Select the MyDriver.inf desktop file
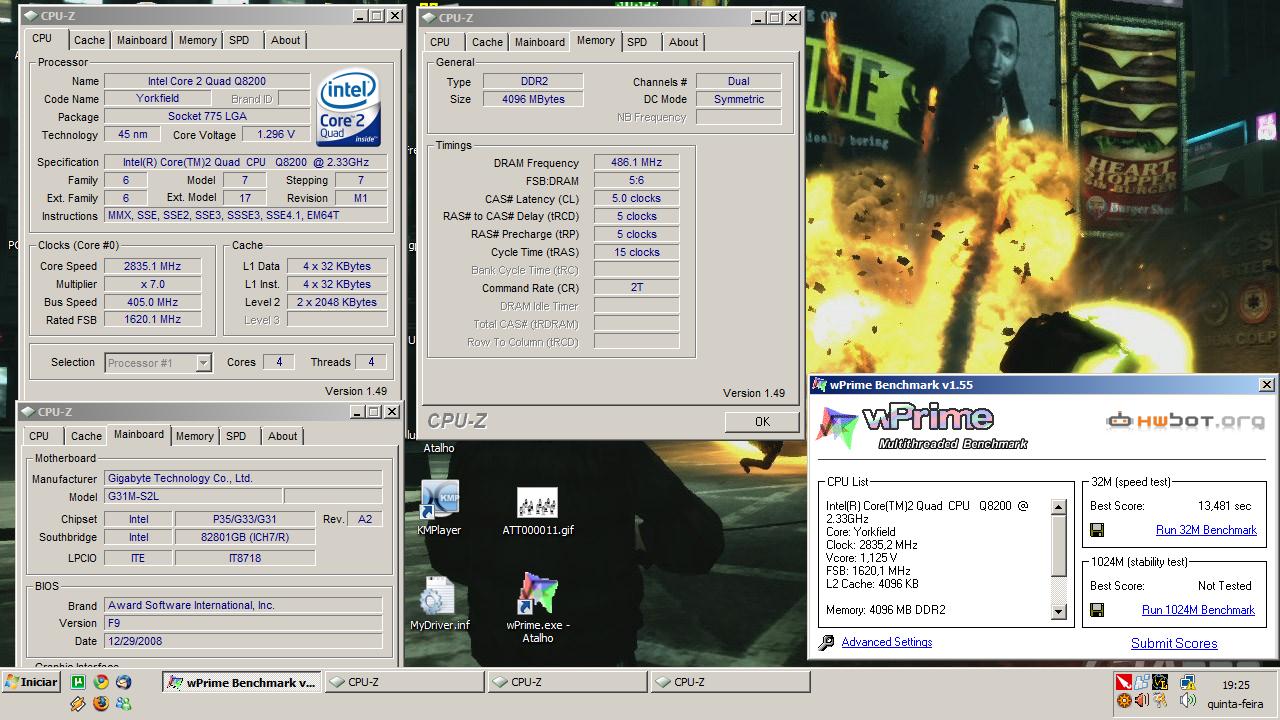1280x720 pixels. pyautogui.click(x=439, y=603)
